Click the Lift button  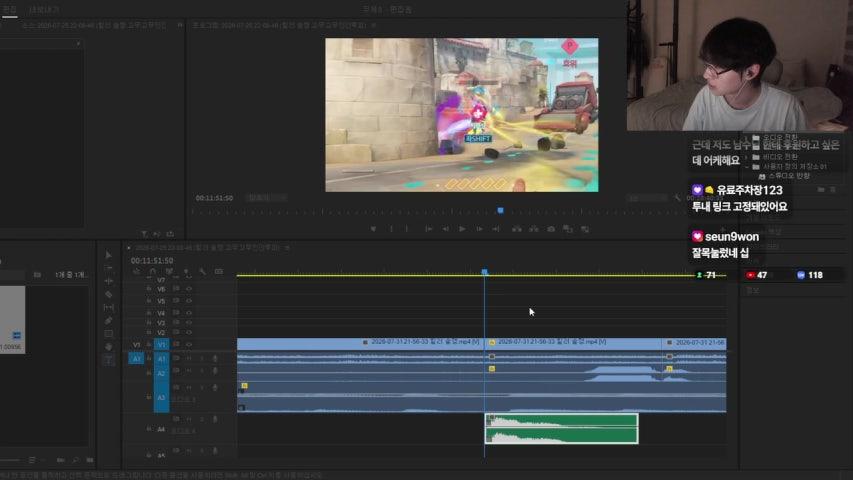tap(517, 229)
